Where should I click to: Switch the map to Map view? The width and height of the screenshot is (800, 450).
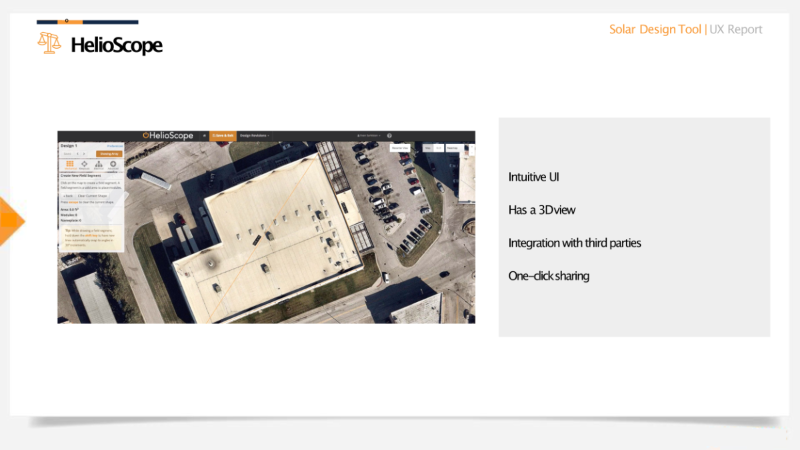click(428, 148)
